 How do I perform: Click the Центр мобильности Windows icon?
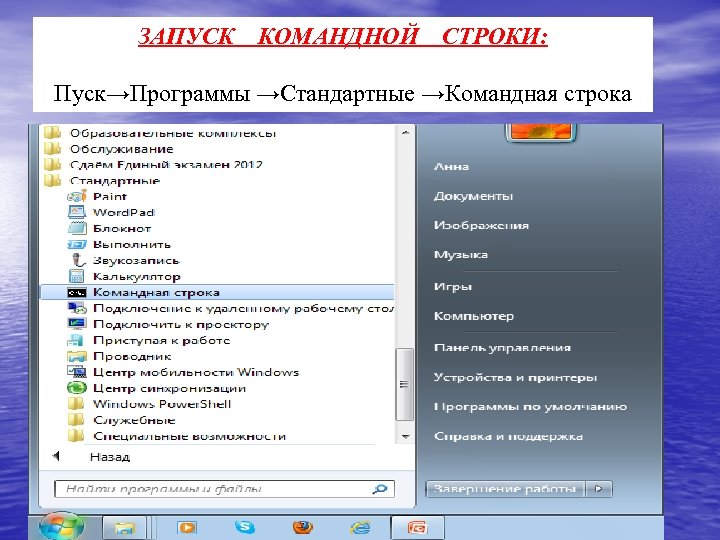(x=77, y=372)
